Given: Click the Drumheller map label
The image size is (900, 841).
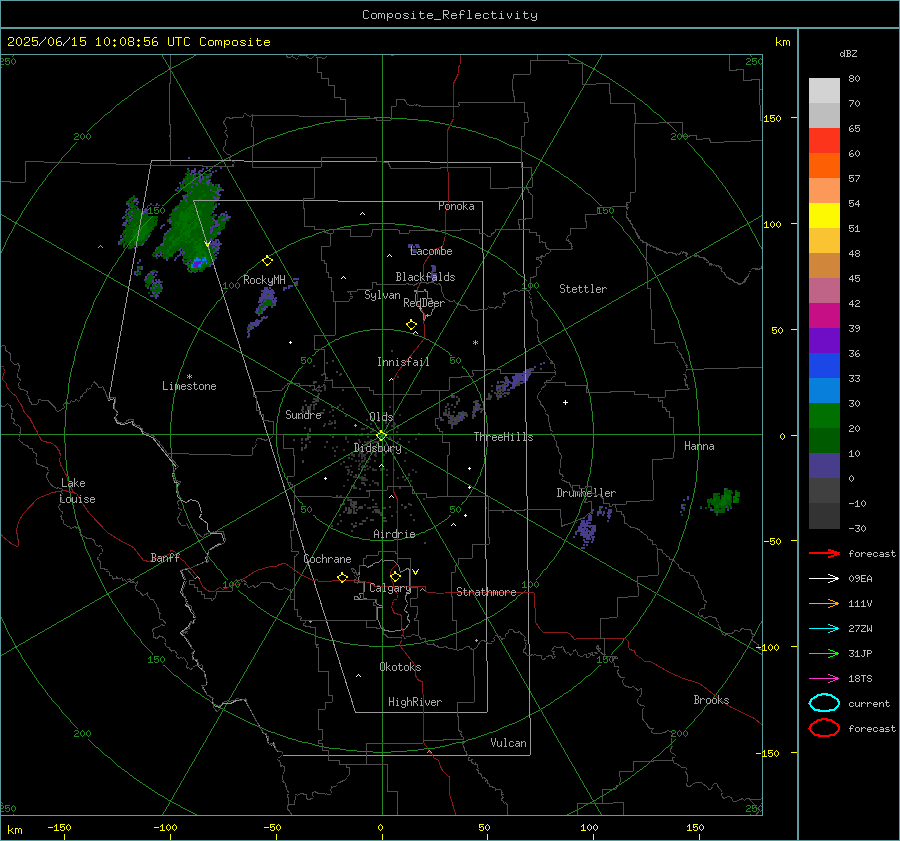Looking at the screenshot, I should coord(586,493).
